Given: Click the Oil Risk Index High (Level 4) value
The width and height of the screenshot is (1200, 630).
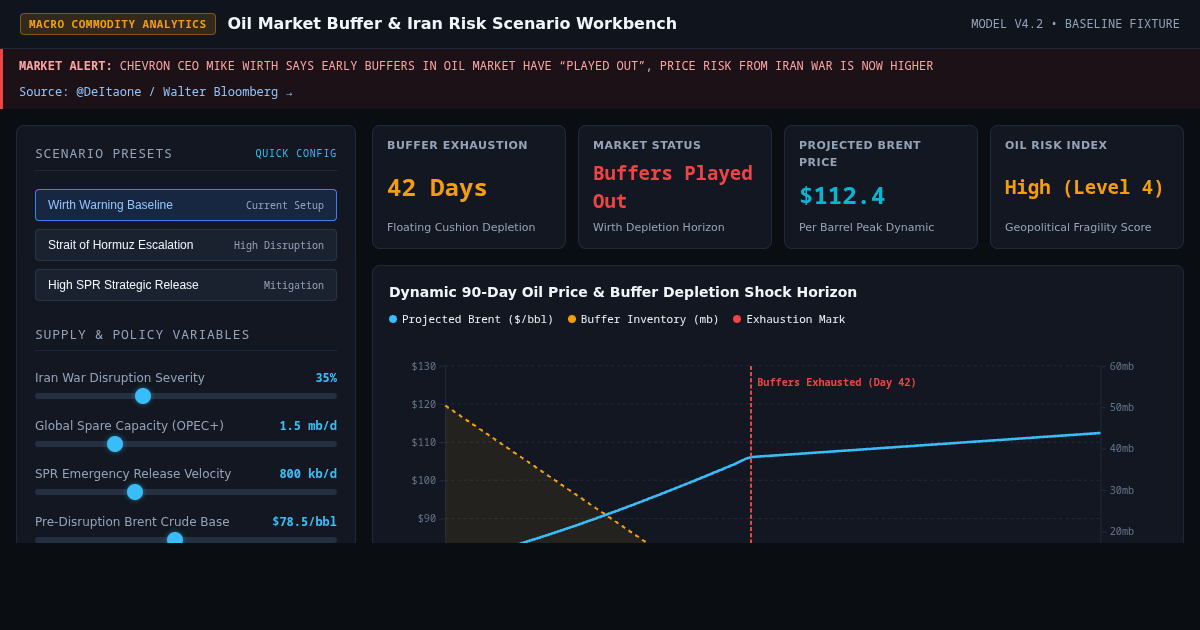Looking at the screenshot, I should point(1084,187).
